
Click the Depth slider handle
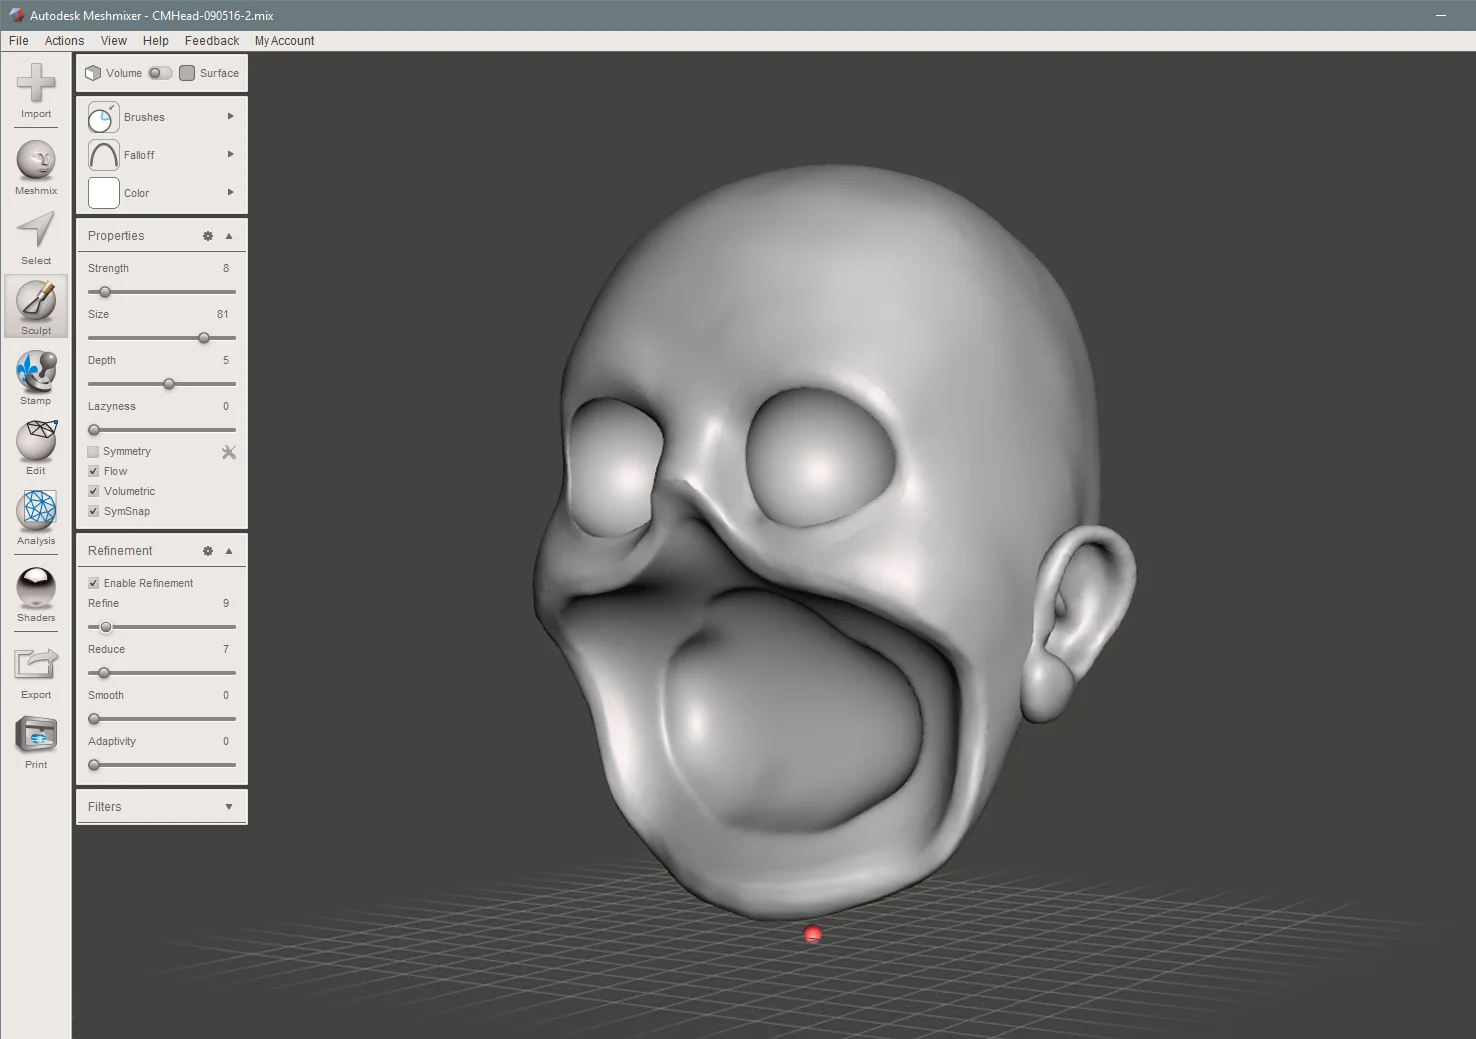tap(169, 384)
